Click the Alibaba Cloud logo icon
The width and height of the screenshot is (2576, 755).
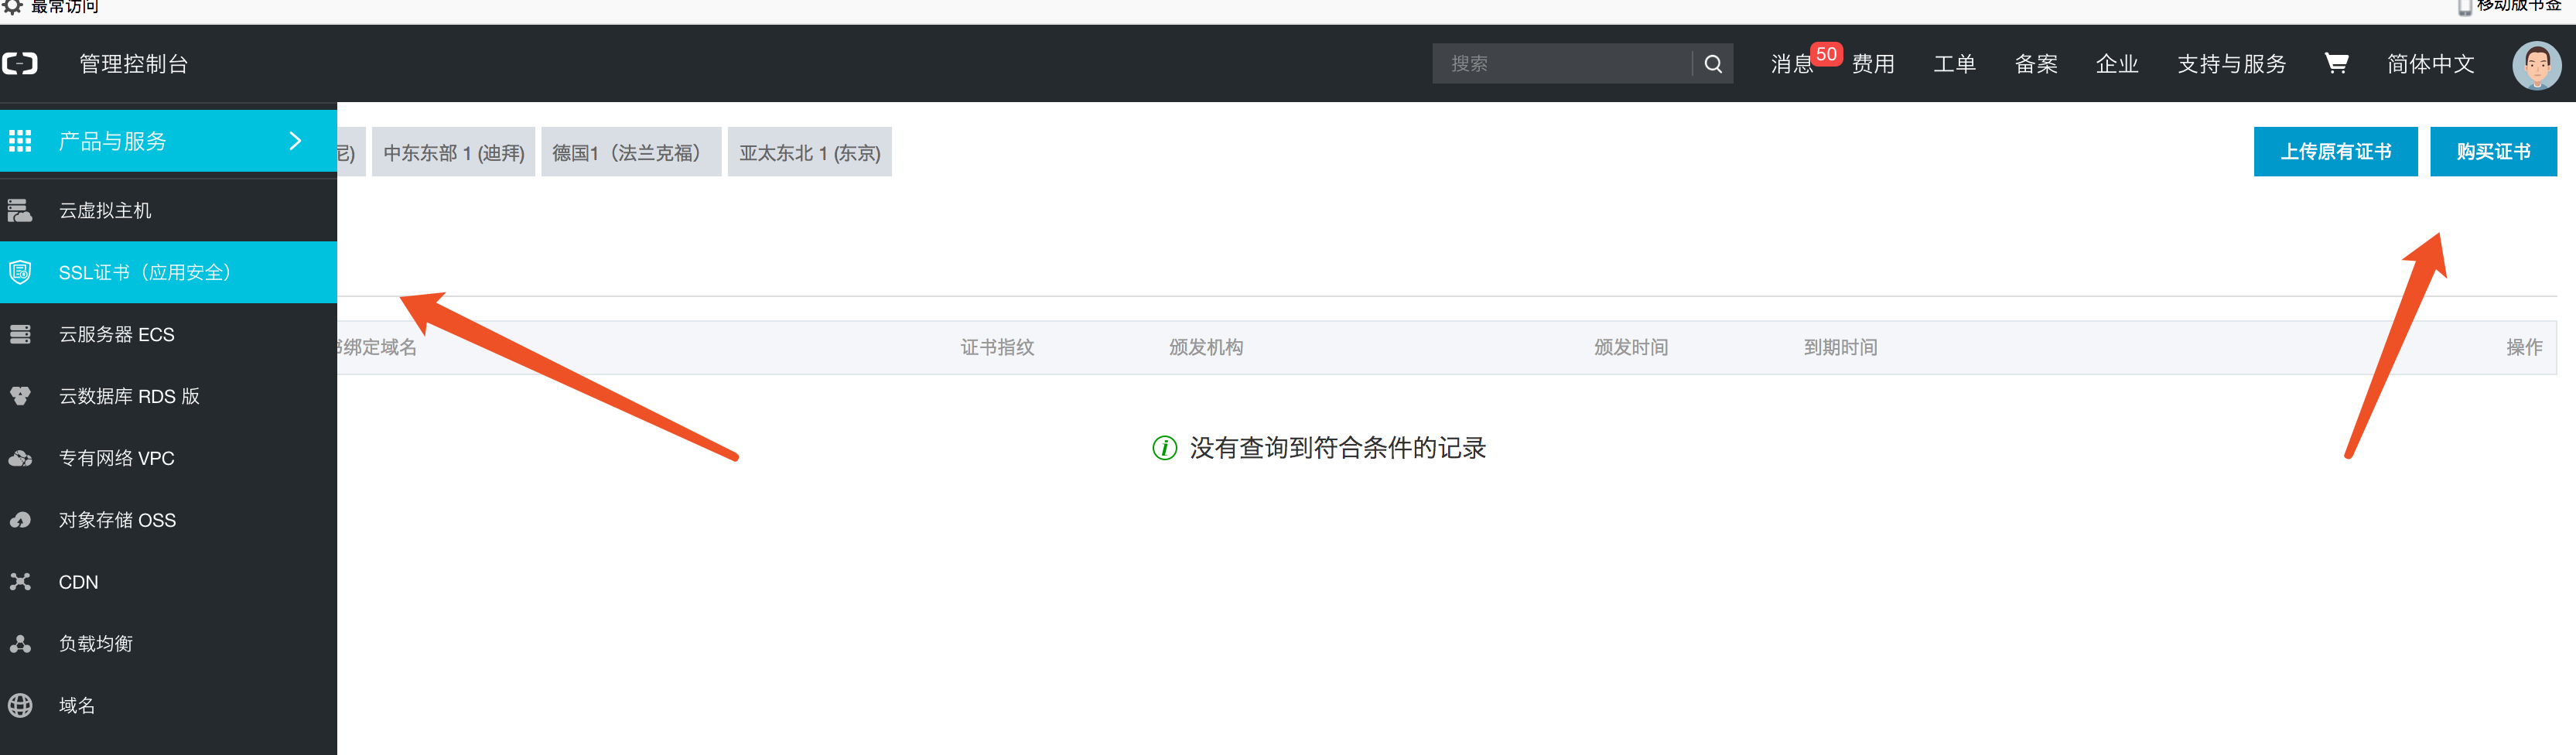[19, 64]
